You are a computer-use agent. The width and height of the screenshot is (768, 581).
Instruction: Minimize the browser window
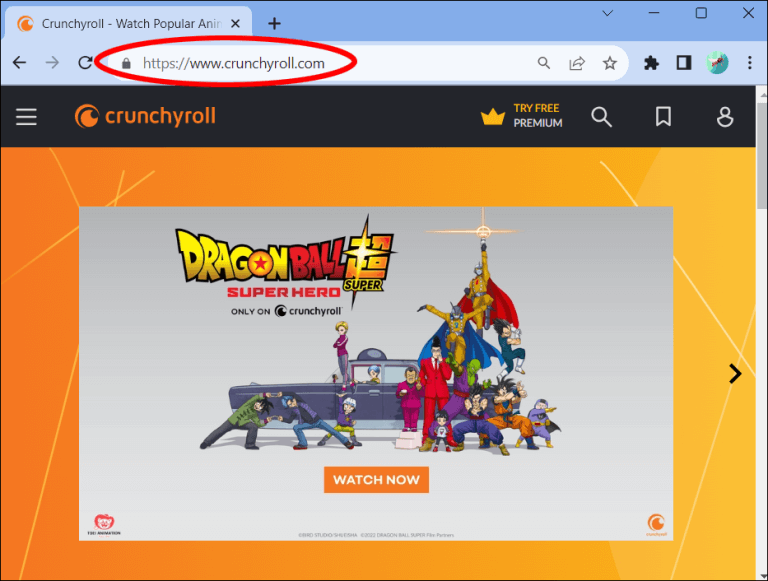pyautogui.click(x=654, y=13)
